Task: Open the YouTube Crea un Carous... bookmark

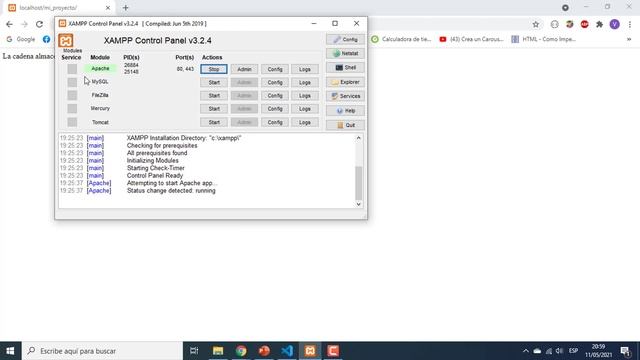Action: [471, 39]
